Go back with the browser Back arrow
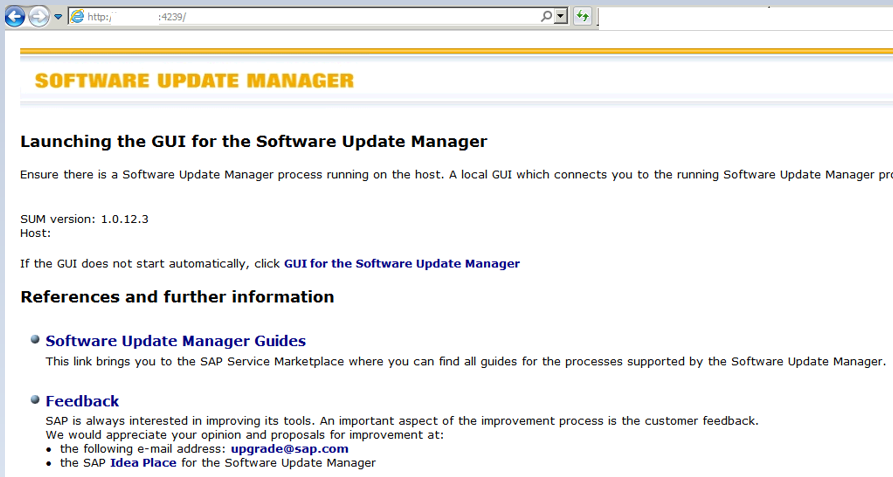The height and width of the screenshot is (477, 893). (x=15, y=17)
